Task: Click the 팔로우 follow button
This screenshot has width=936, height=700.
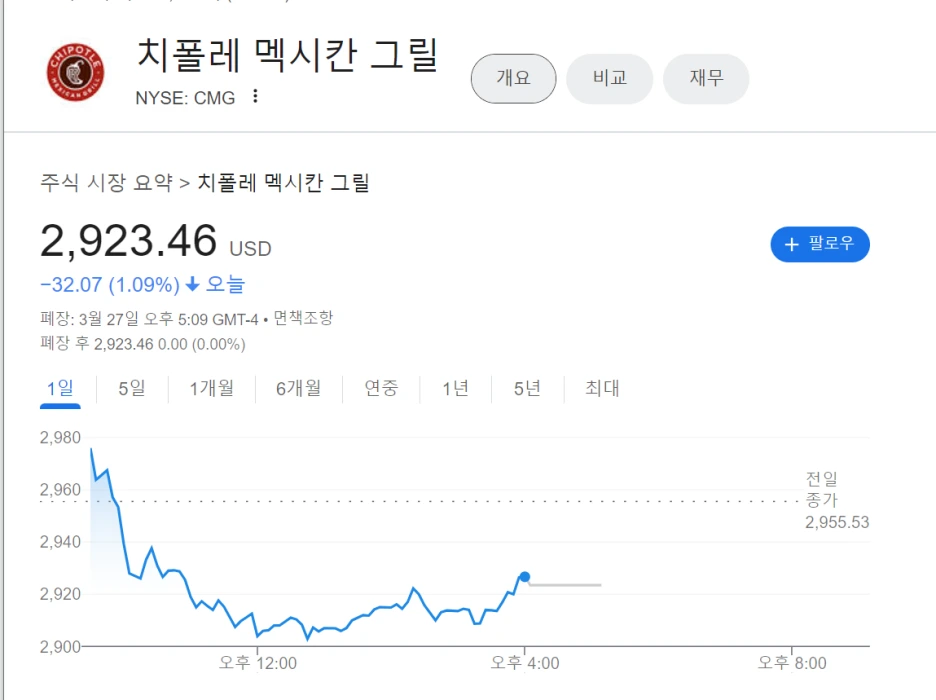Action: coord(820,244)
